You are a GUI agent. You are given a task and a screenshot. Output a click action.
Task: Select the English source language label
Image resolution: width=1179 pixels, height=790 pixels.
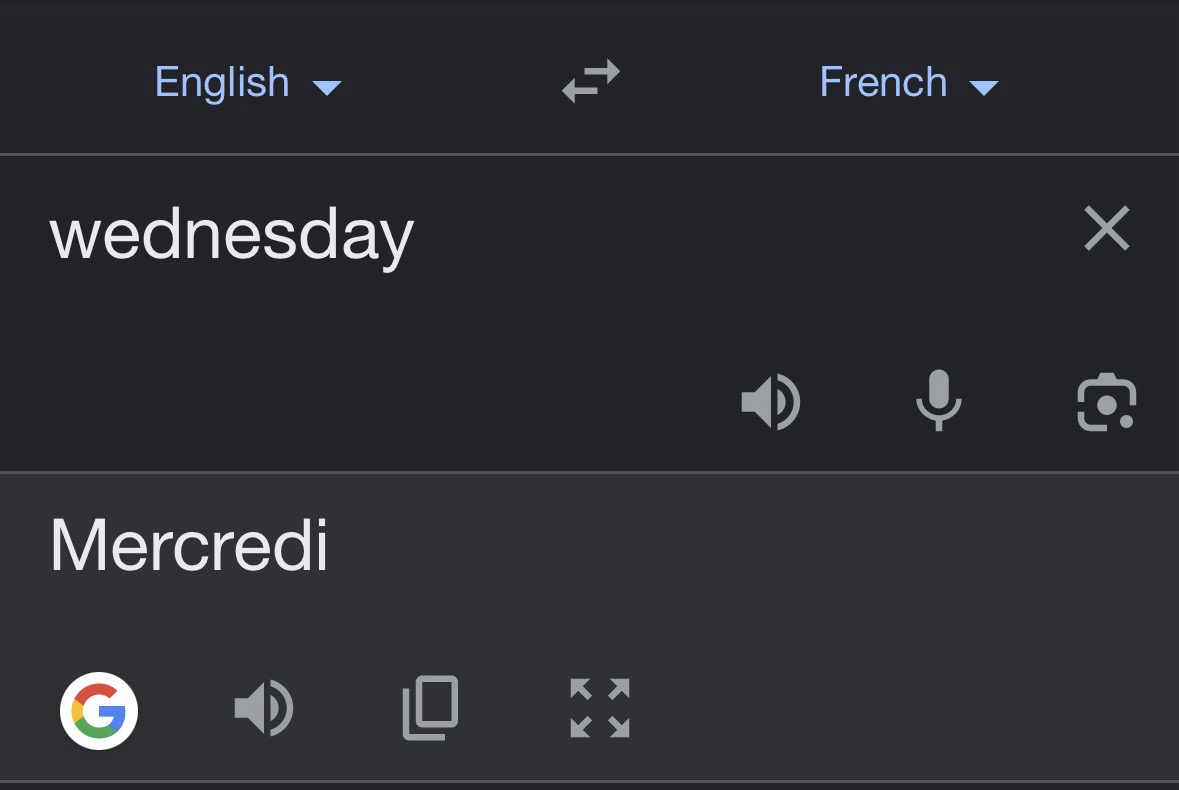pyautogui.click(x=222, y=82)
